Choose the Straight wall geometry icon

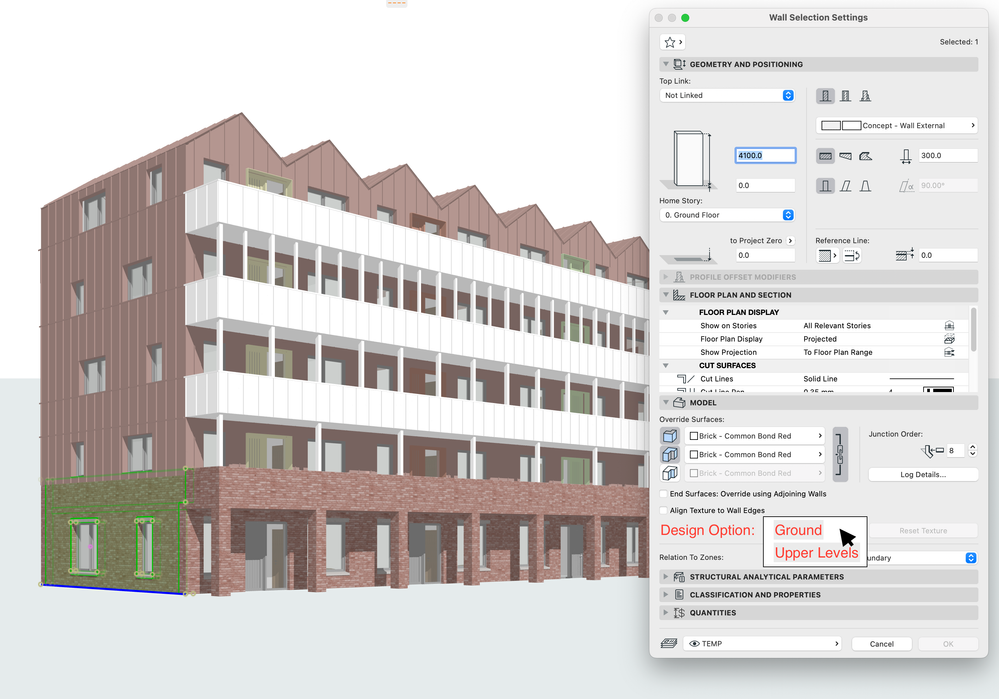(x=825, y=156)
